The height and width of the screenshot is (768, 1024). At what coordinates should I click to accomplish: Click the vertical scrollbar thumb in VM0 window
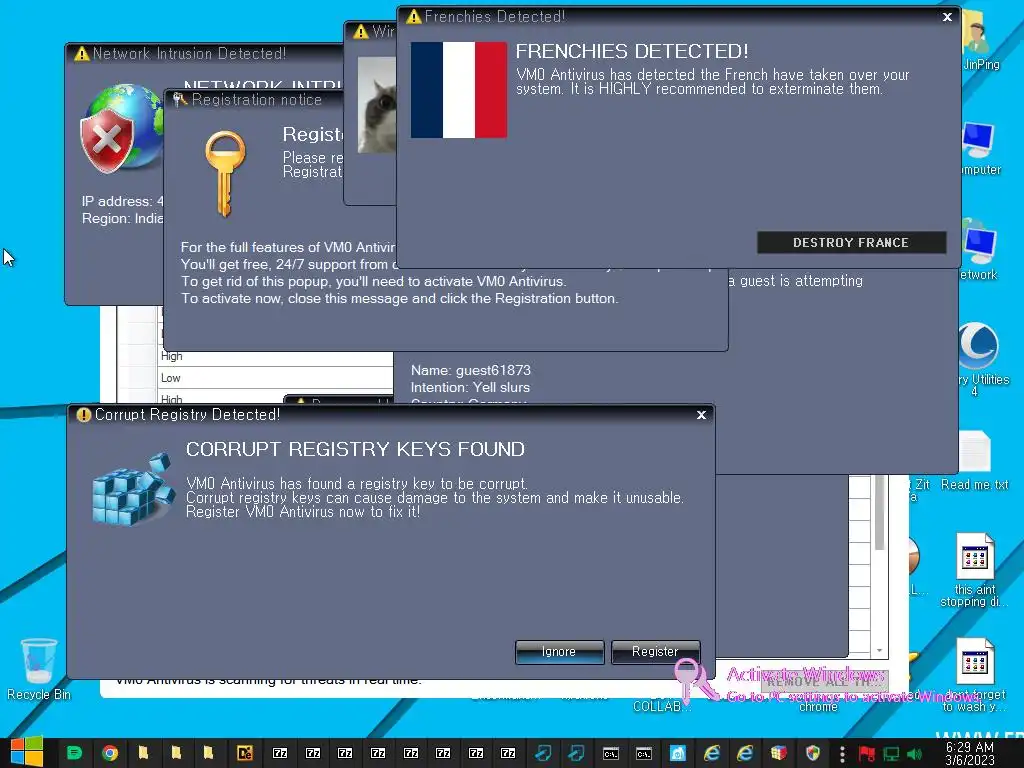click(x=880, y=513)
